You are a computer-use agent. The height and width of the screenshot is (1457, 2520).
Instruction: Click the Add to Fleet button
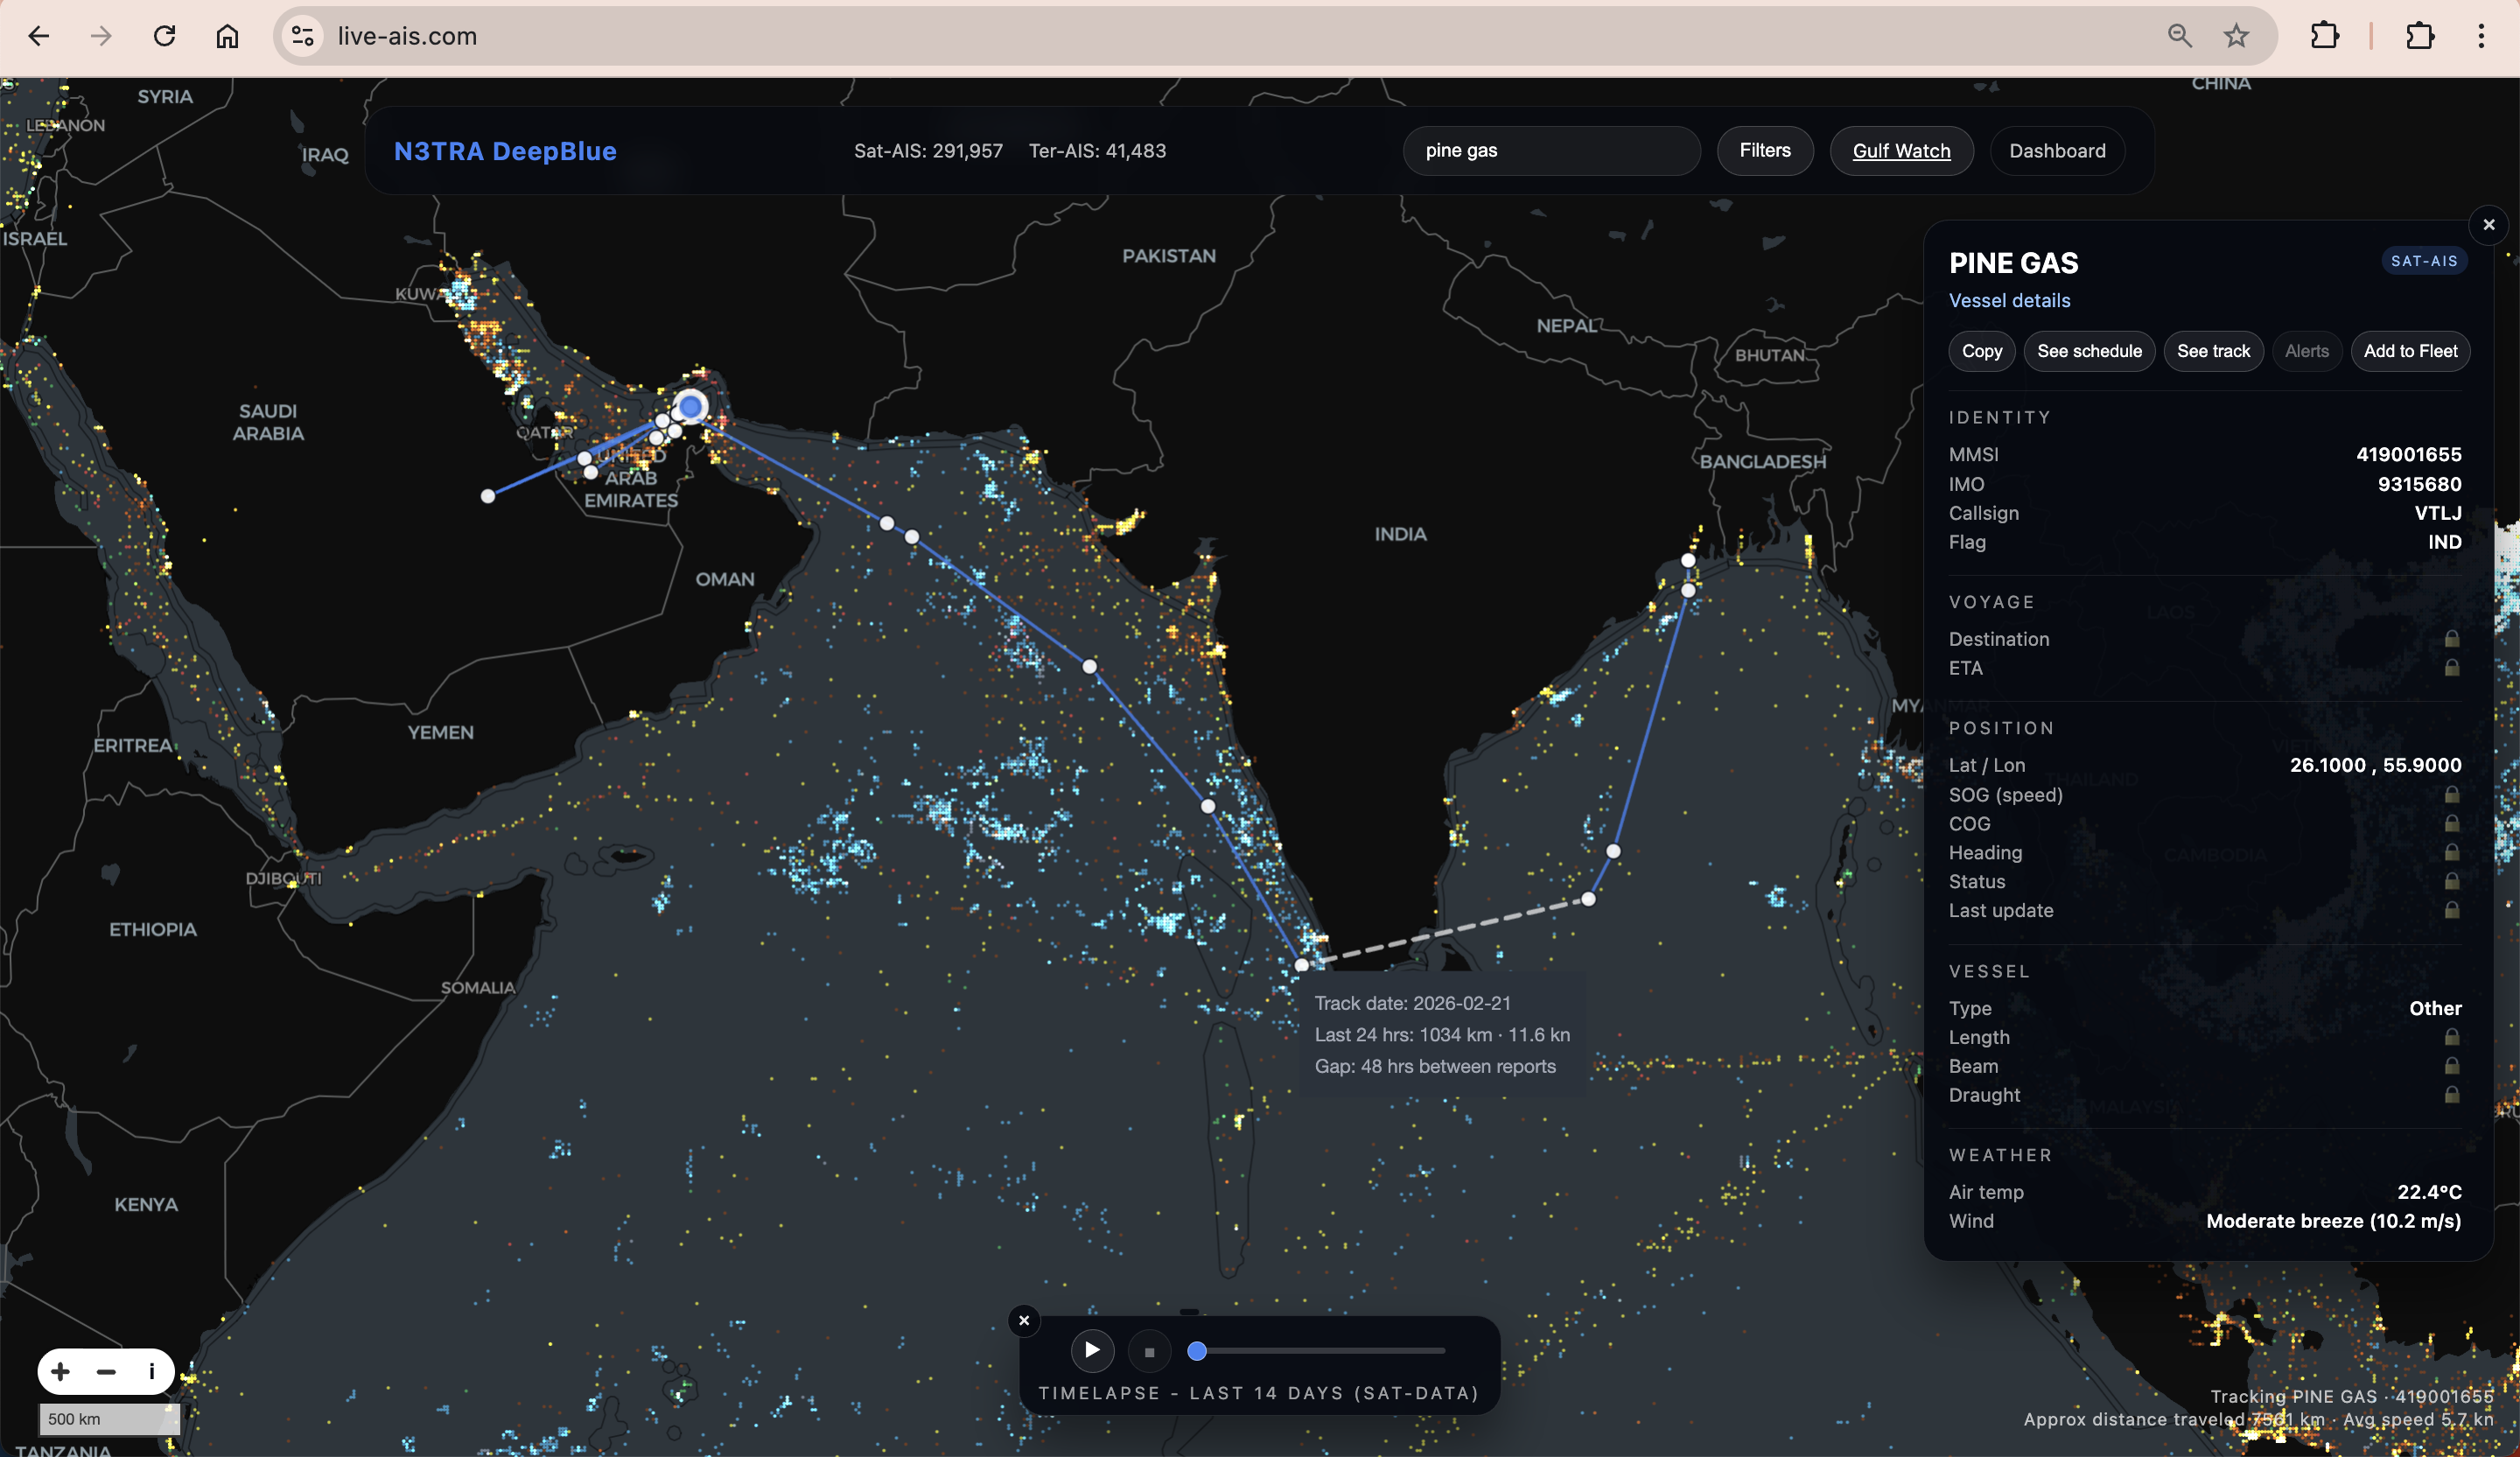[2410, 351]
